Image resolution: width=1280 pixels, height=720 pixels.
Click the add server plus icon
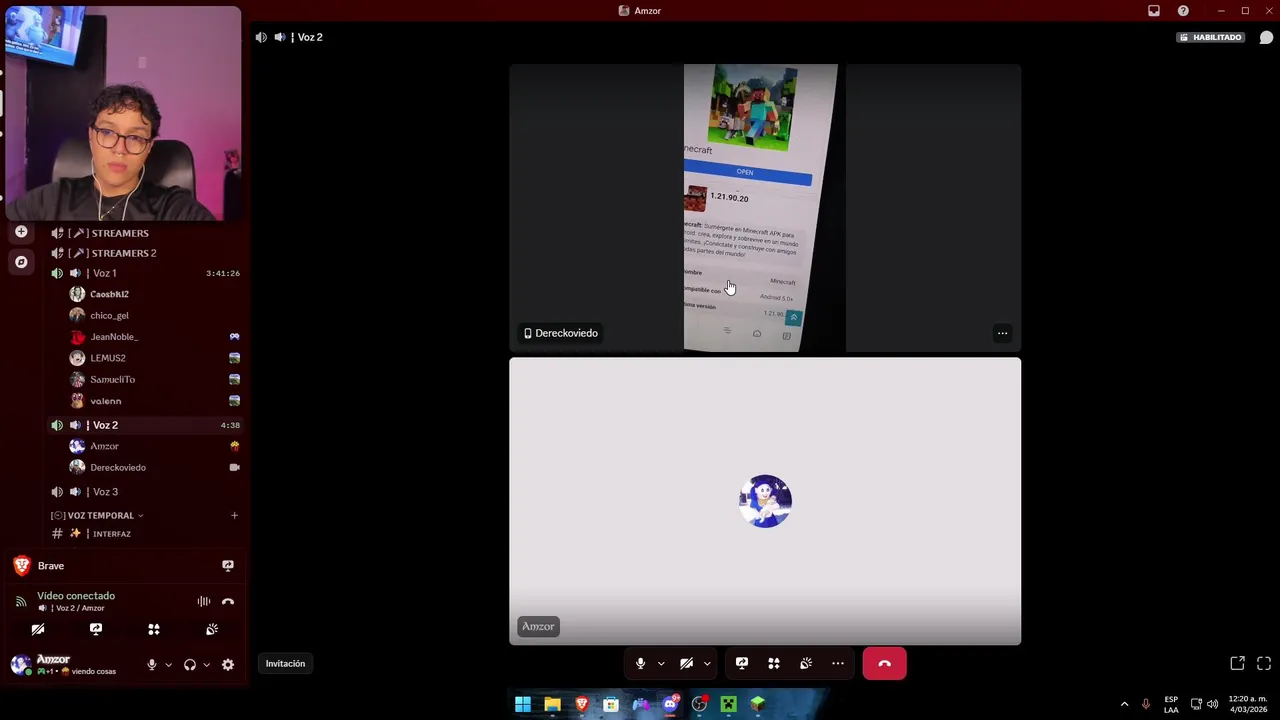click(x=21, y=232)
